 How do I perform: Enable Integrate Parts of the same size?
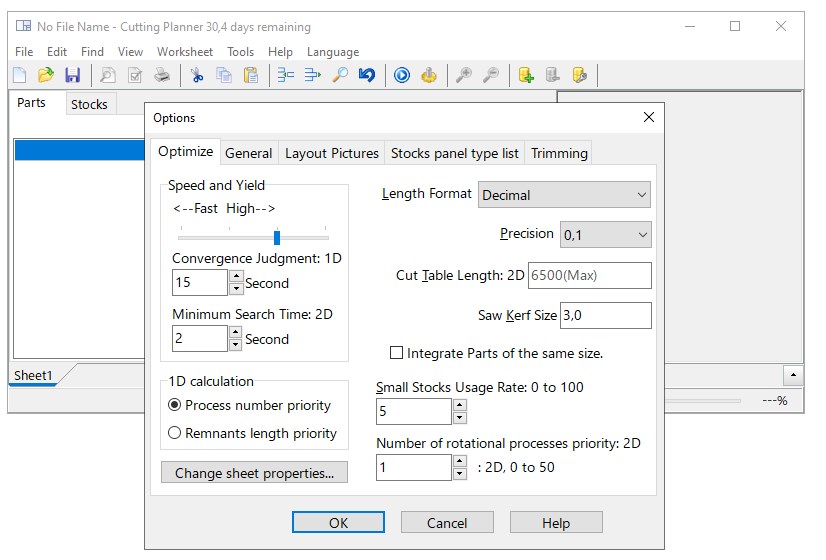(397, 353)
